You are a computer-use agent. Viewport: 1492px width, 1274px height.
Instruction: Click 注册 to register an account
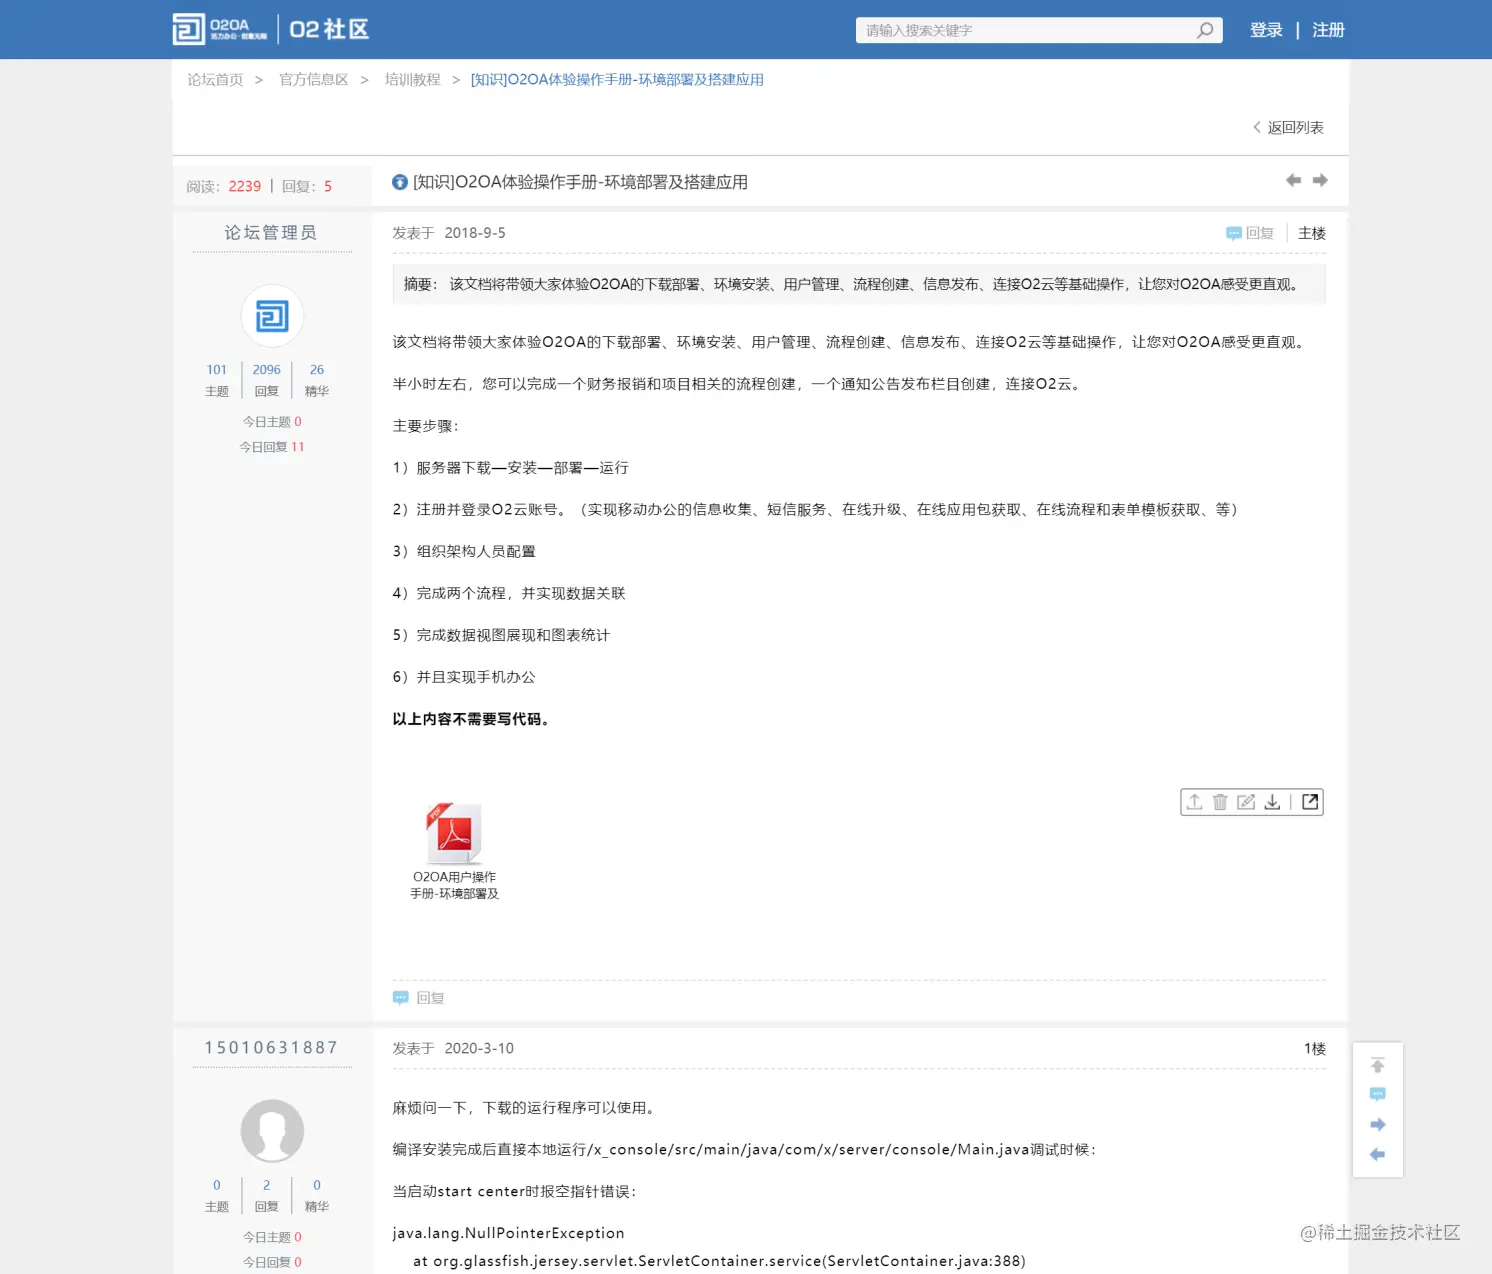click(1328, 30)
